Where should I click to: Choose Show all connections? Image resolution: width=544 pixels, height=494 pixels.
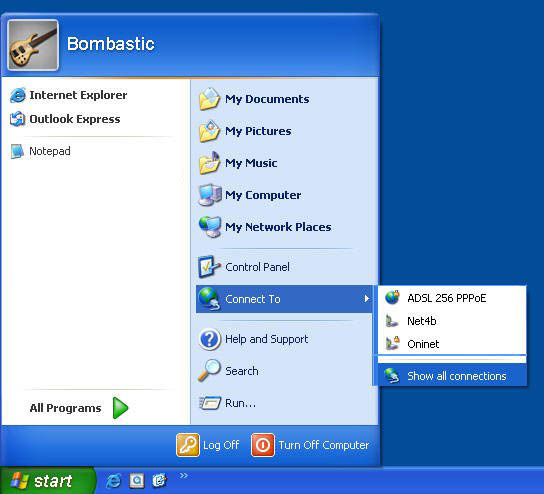pos(452,376)
